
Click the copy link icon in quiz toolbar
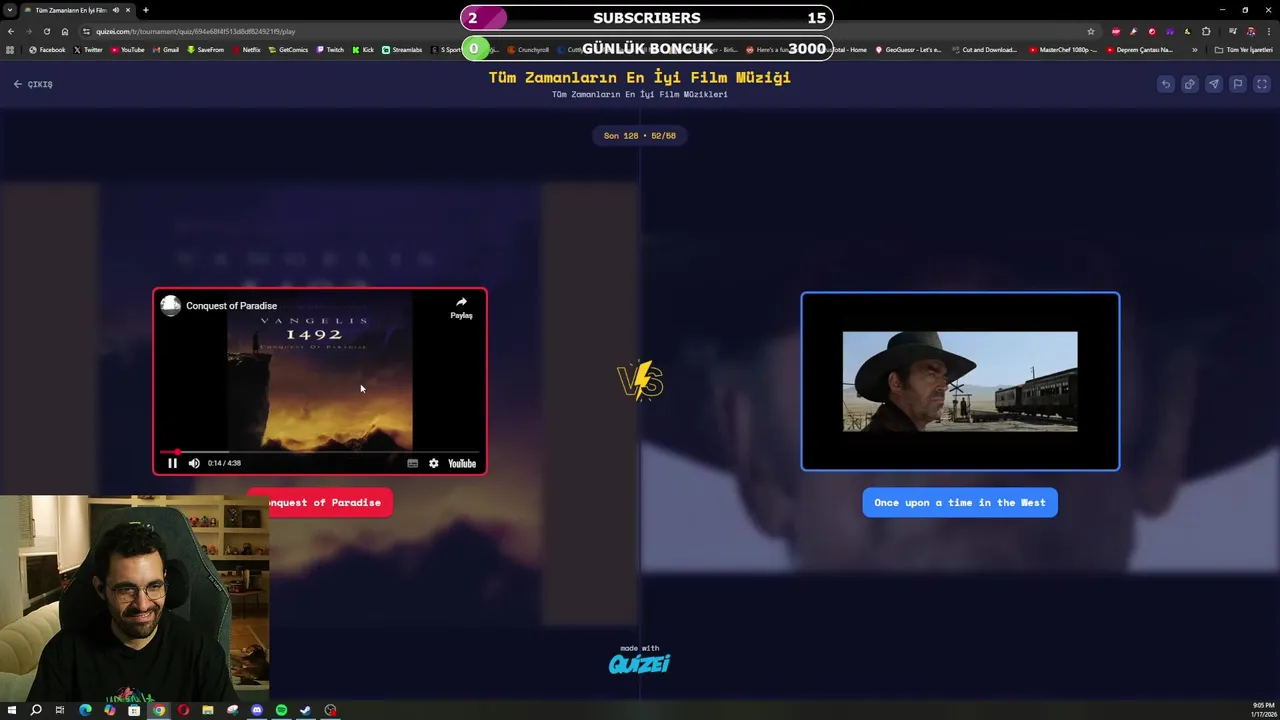pyautogui.click(x=1190, y=84)
